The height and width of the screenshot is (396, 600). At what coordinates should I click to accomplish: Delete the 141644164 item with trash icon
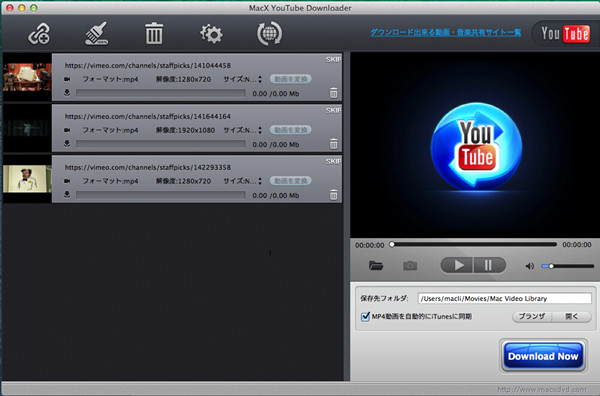(x=334, y=144)
